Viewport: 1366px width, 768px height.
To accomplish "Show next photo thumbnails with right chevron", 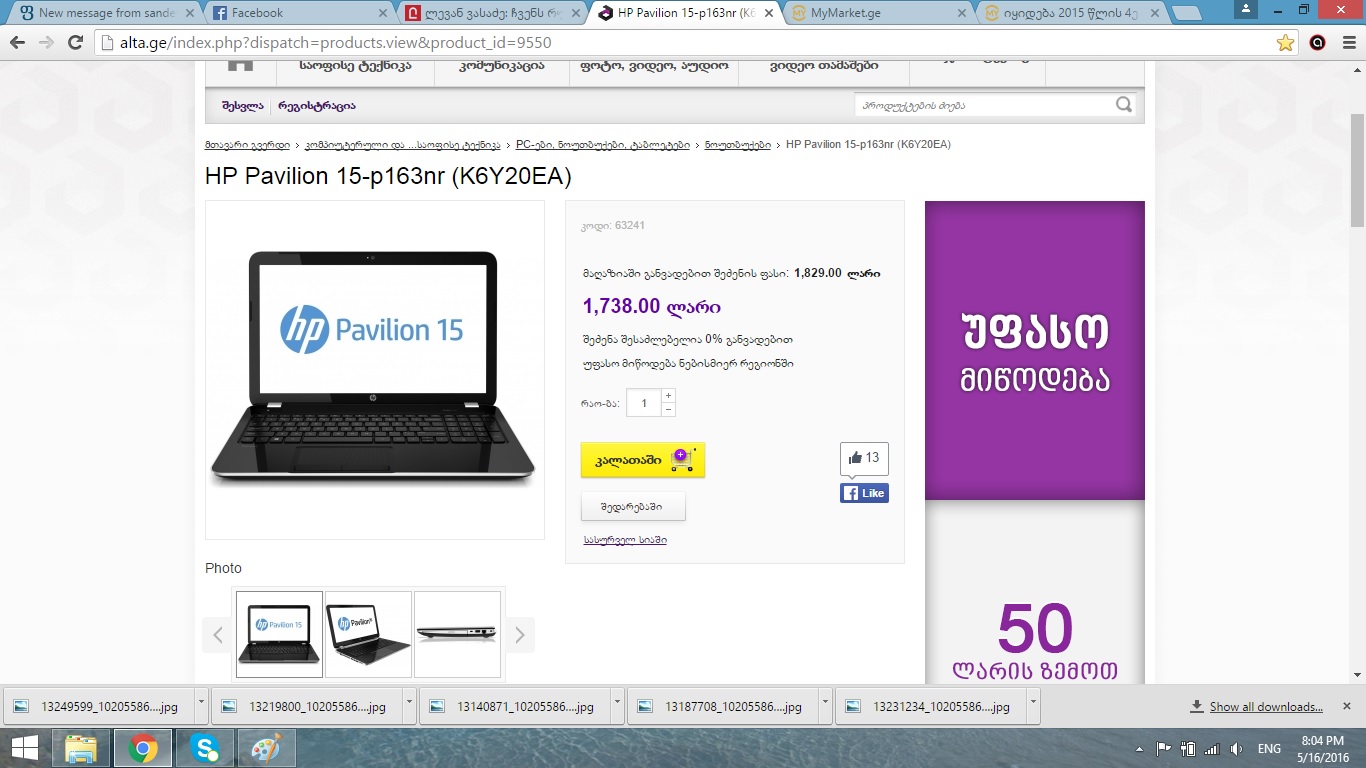I will [x=519, y=634].
